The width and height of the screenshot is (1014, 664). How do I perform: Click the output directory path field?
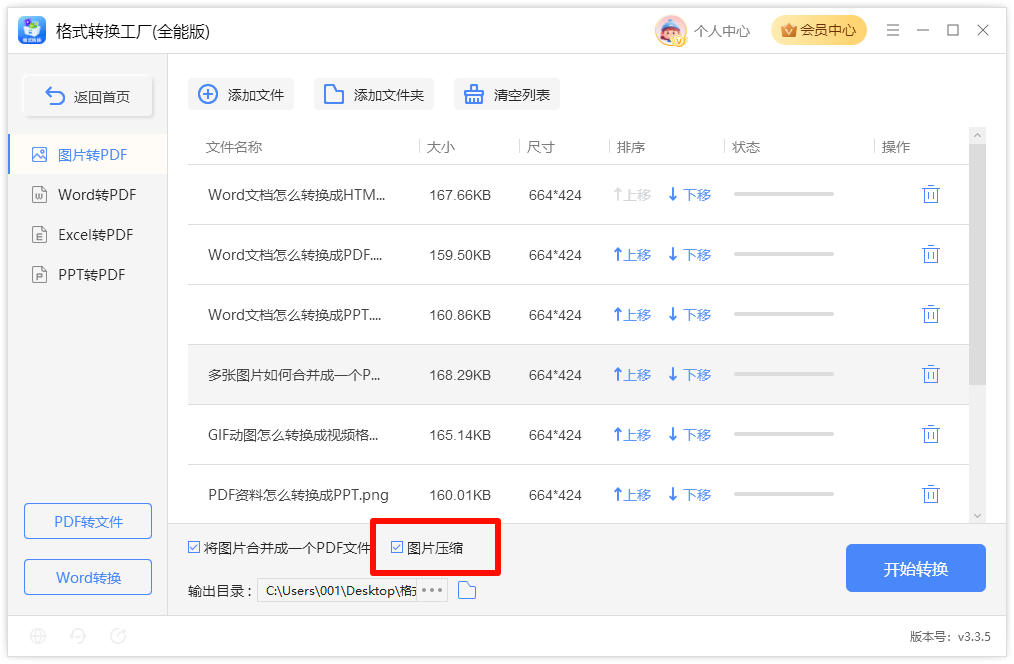click(338, 590)
